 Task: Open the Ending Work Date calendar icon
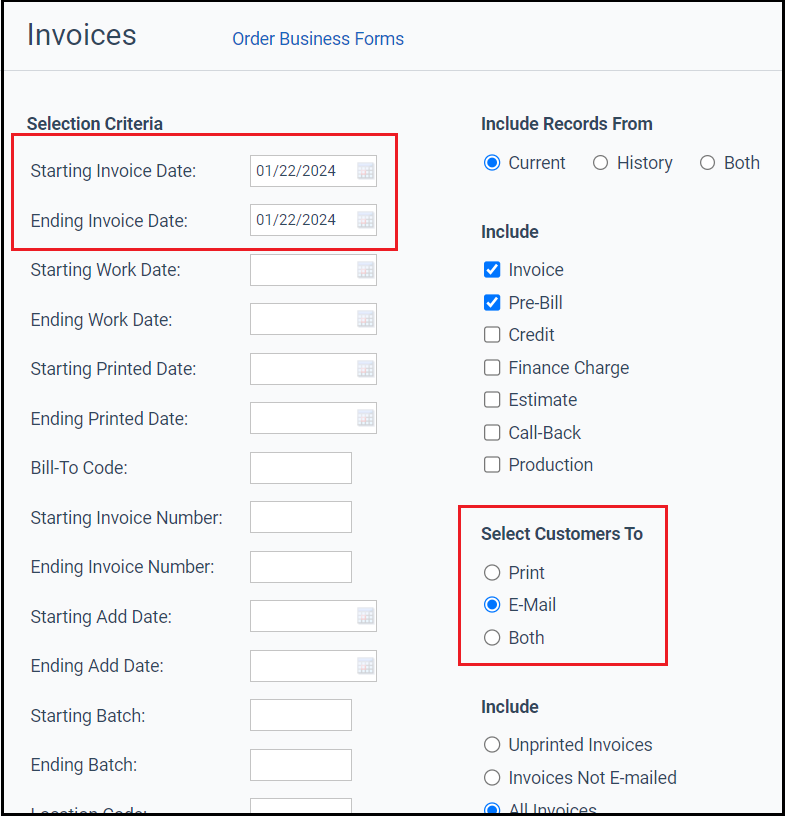point(364,319)
